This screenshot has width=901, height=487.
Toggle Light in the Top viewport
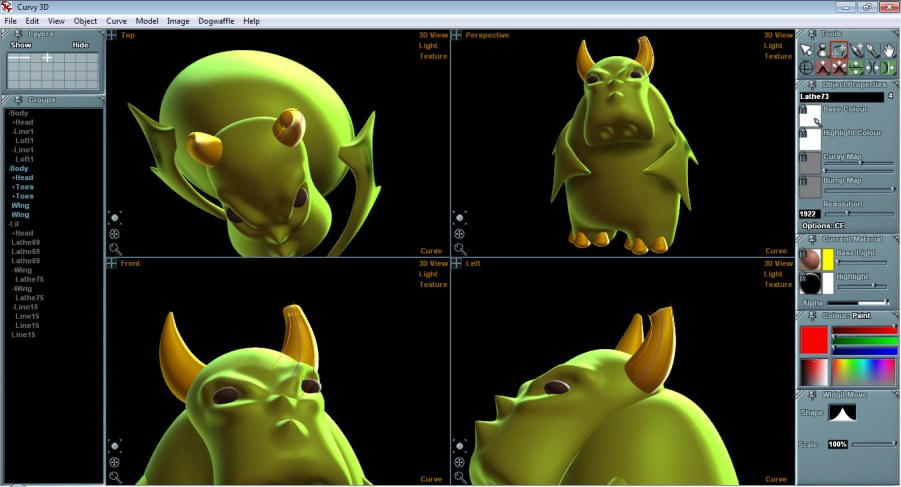coord(428,45)
